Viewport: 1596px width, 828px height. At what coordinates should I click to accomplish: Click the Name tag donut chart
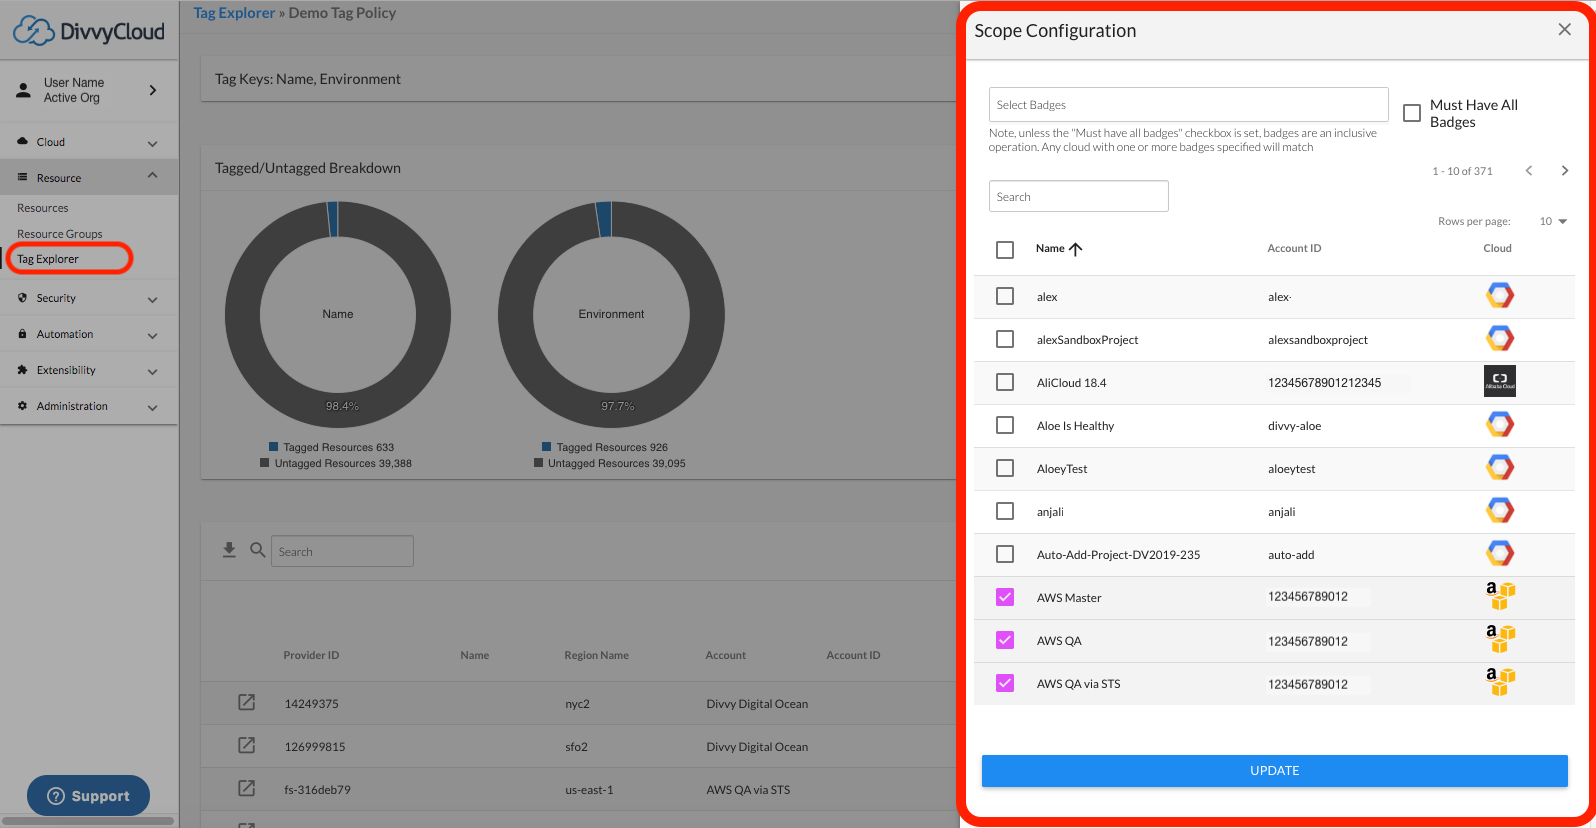coord(338,314)
